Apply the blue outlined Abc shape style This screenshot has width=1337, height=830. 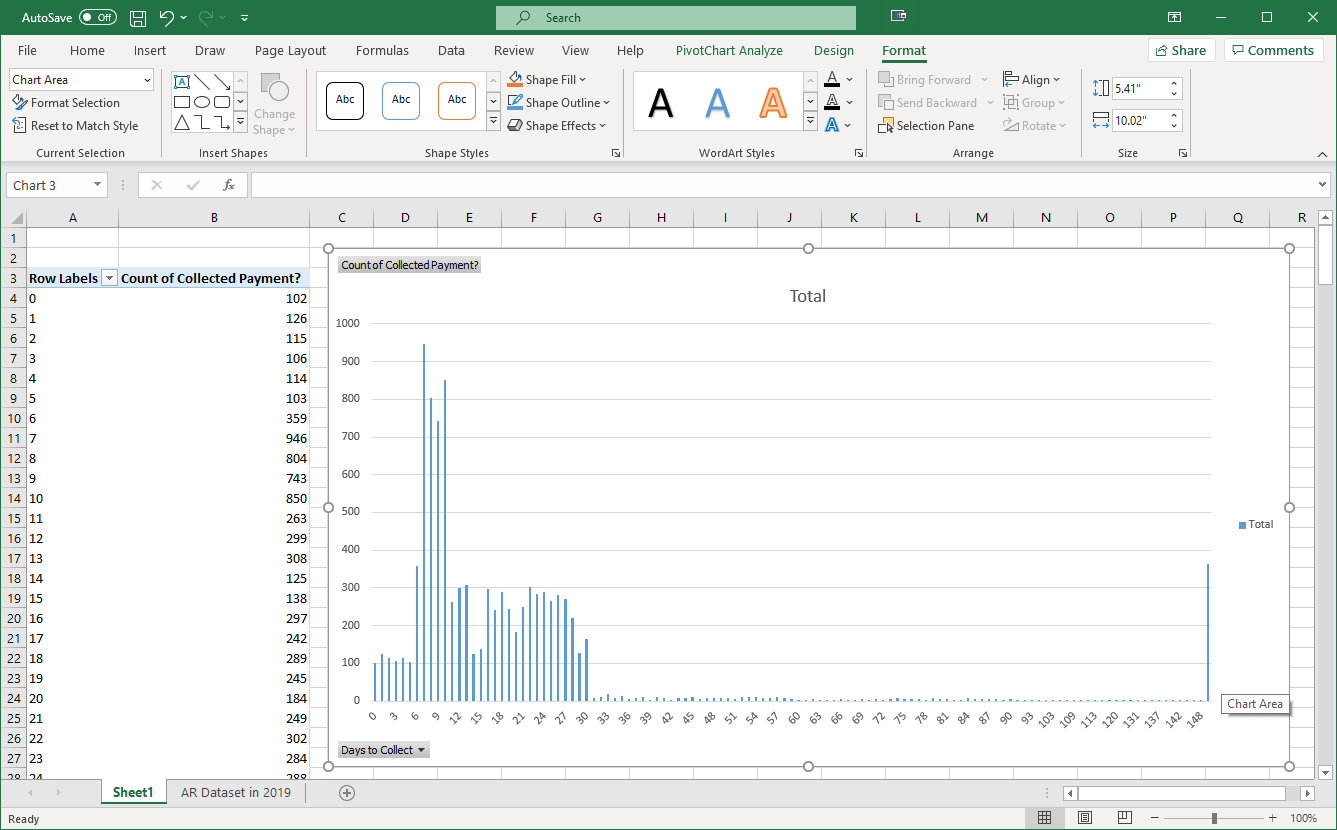coord(401,100)
